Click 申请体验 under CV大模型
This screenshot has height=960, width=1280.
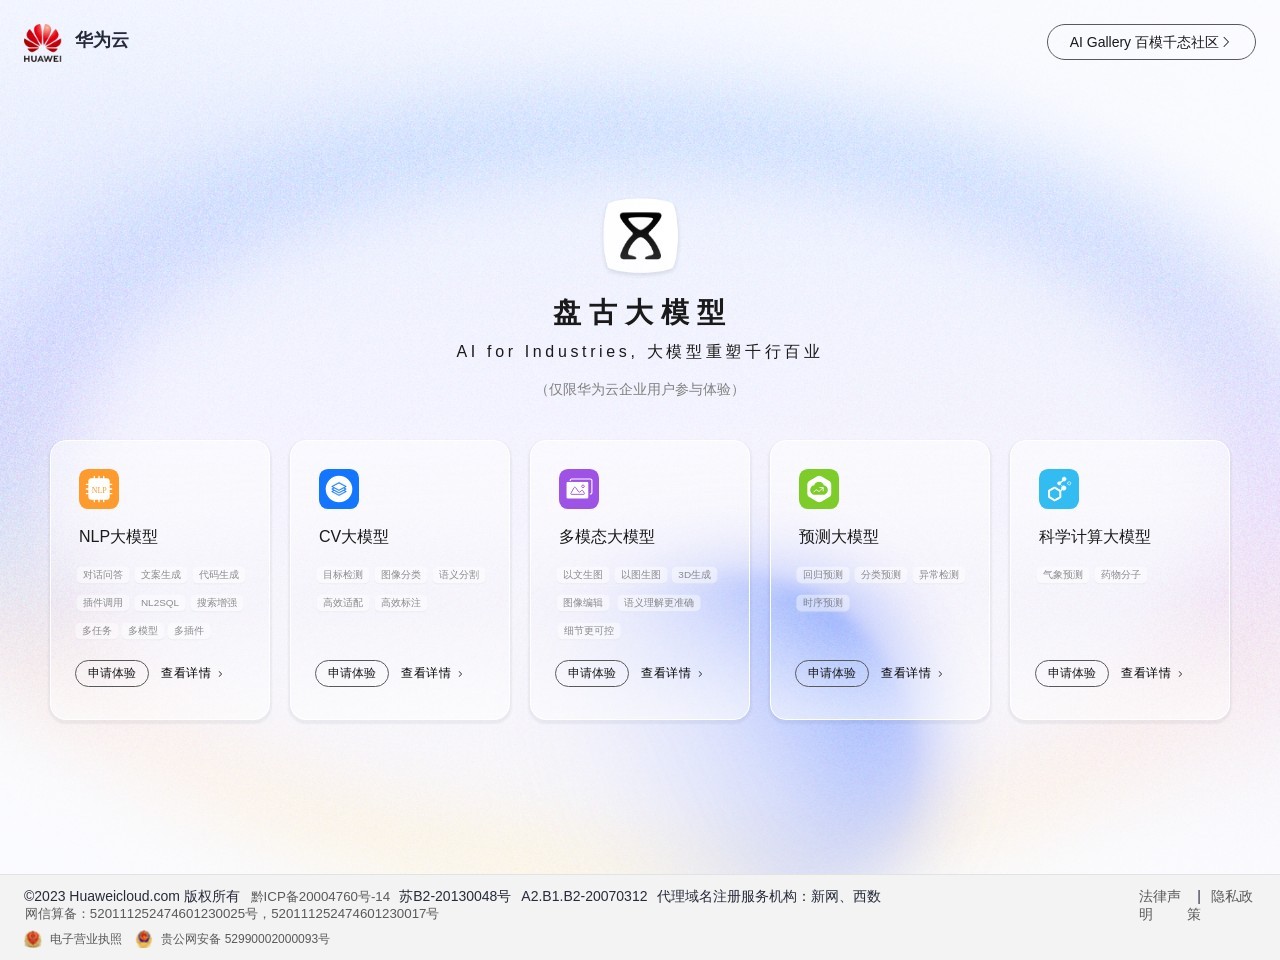tap(352, 673)
